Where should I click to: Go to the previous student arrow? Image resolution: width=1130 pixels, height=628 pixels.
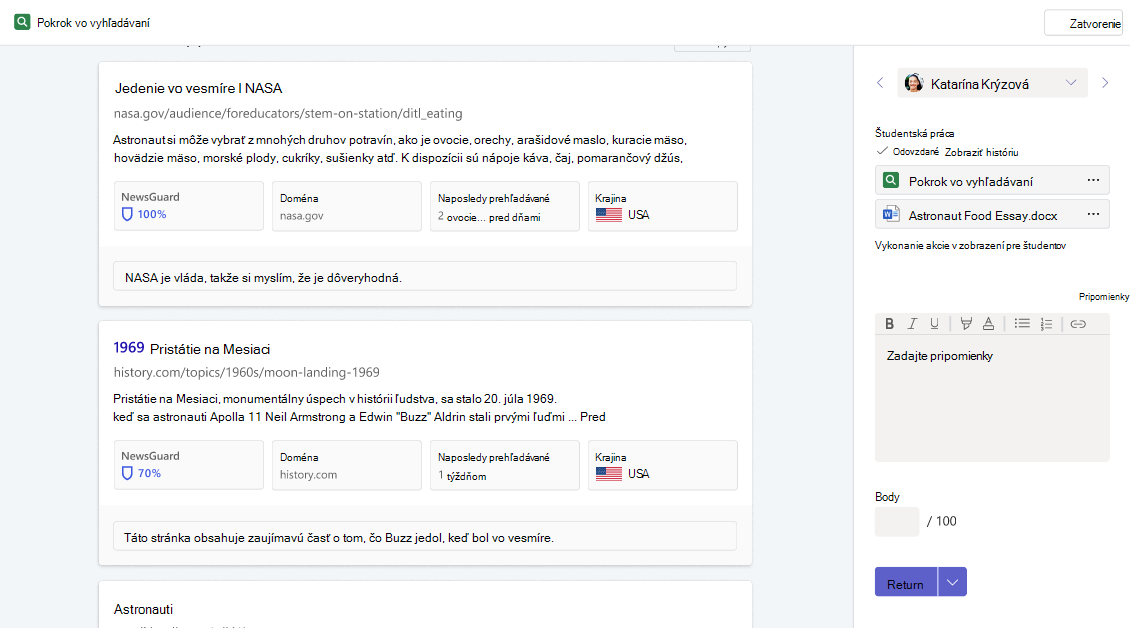click(x=880, y=83)
